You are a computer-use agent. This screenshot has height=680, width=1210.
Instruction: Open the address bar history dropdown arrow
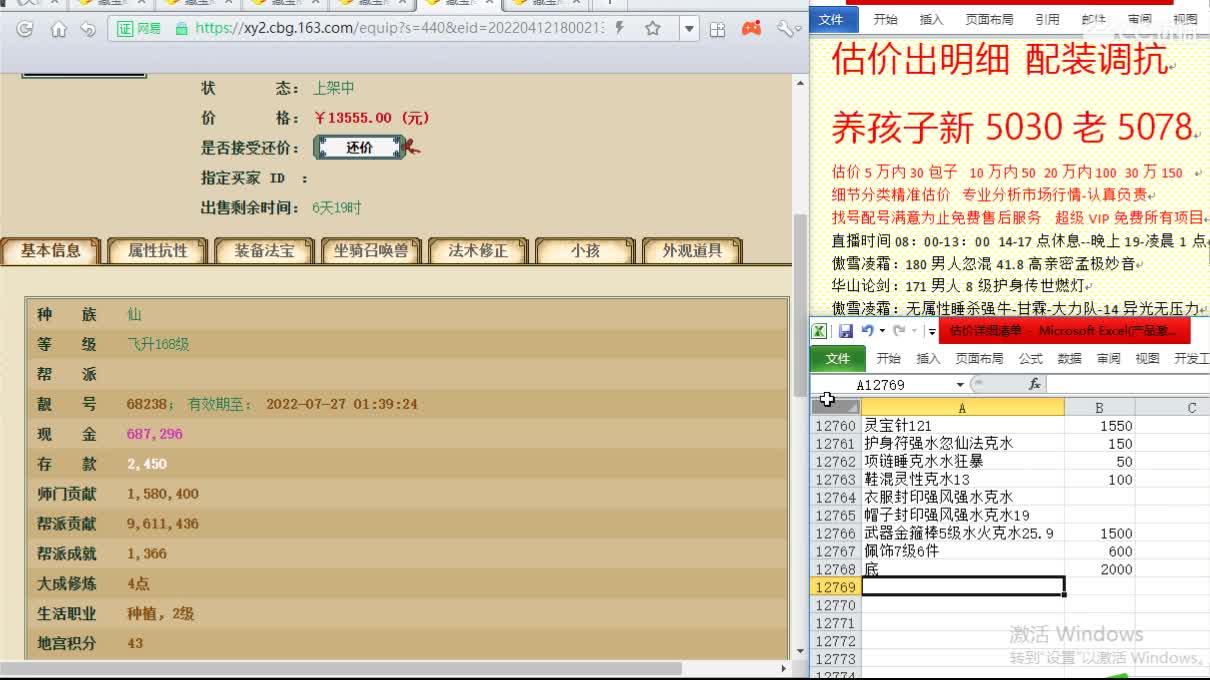(x=689, y=29)
